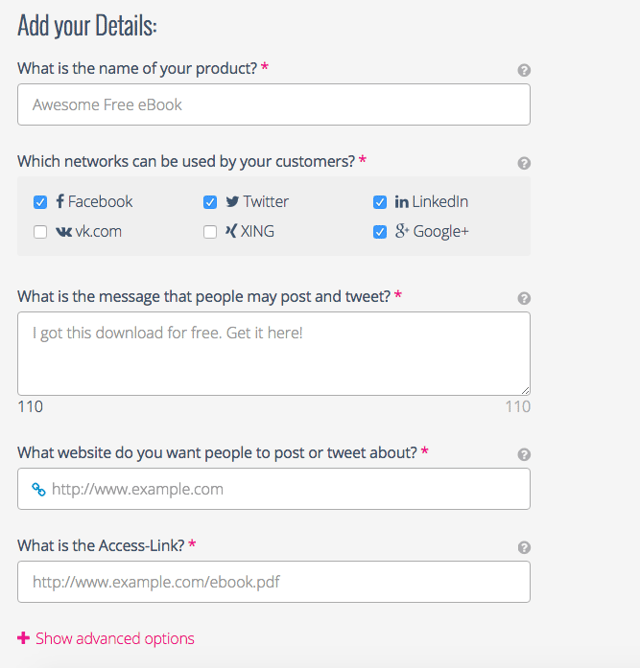The image size is (640, 668).
Task: Deselect the LinkedIn checkbox
Action: [380, 202]
